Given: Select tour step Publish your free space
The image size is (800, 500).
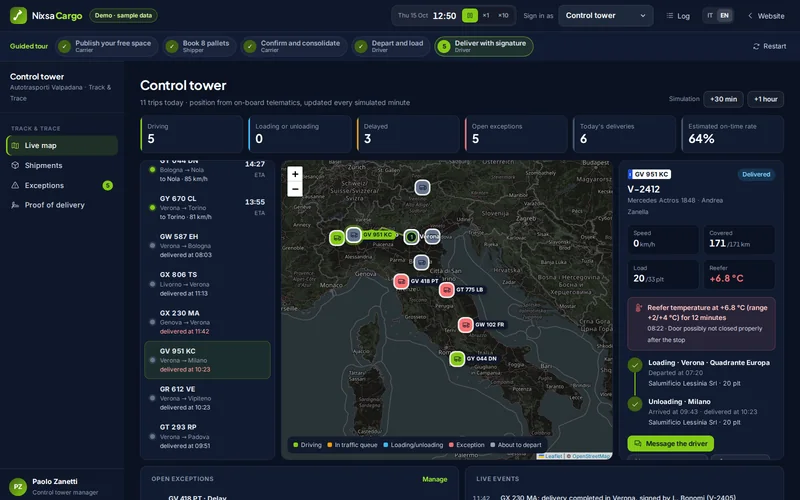Looking at the screenshot, I should tap(106, 46).
